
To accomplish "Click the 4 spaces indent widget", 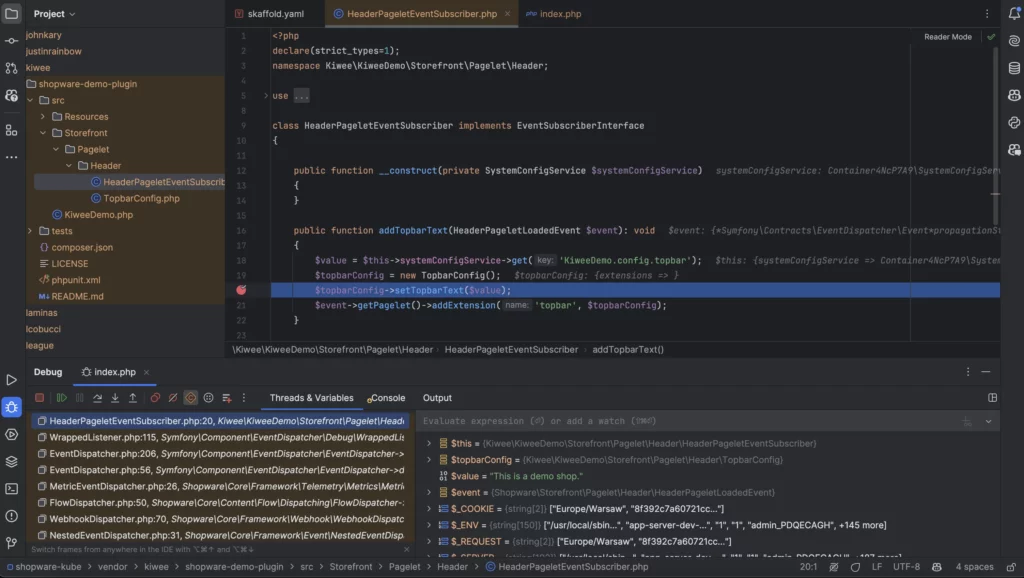I will click(974, 567).
